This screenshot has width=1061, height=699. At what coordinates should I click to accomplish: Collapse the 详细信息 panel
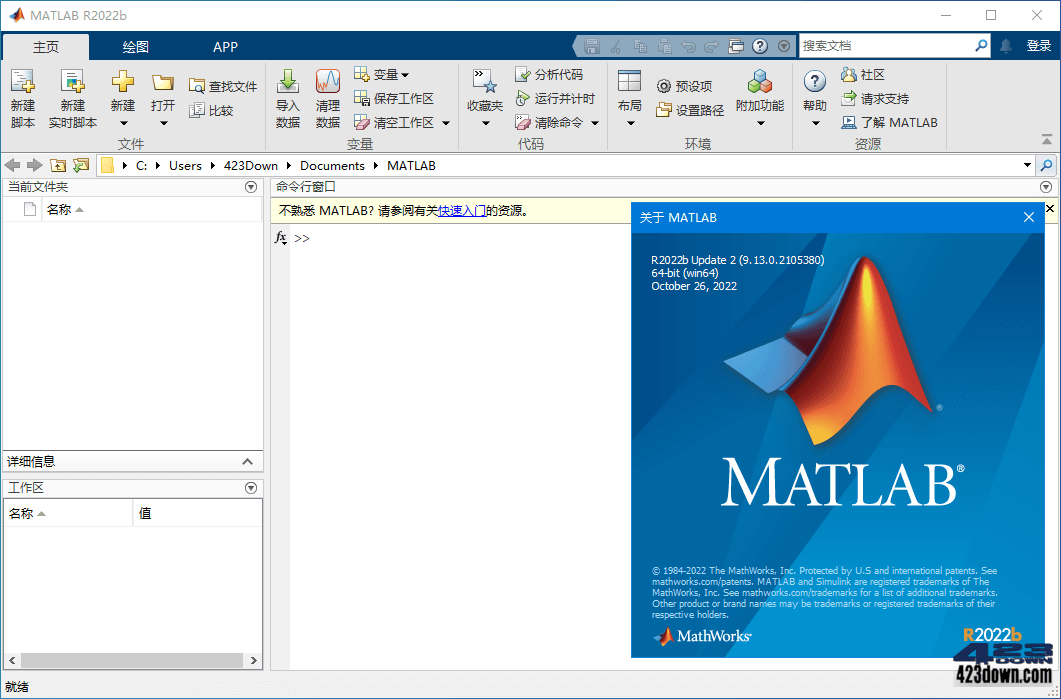coord(247,461)
